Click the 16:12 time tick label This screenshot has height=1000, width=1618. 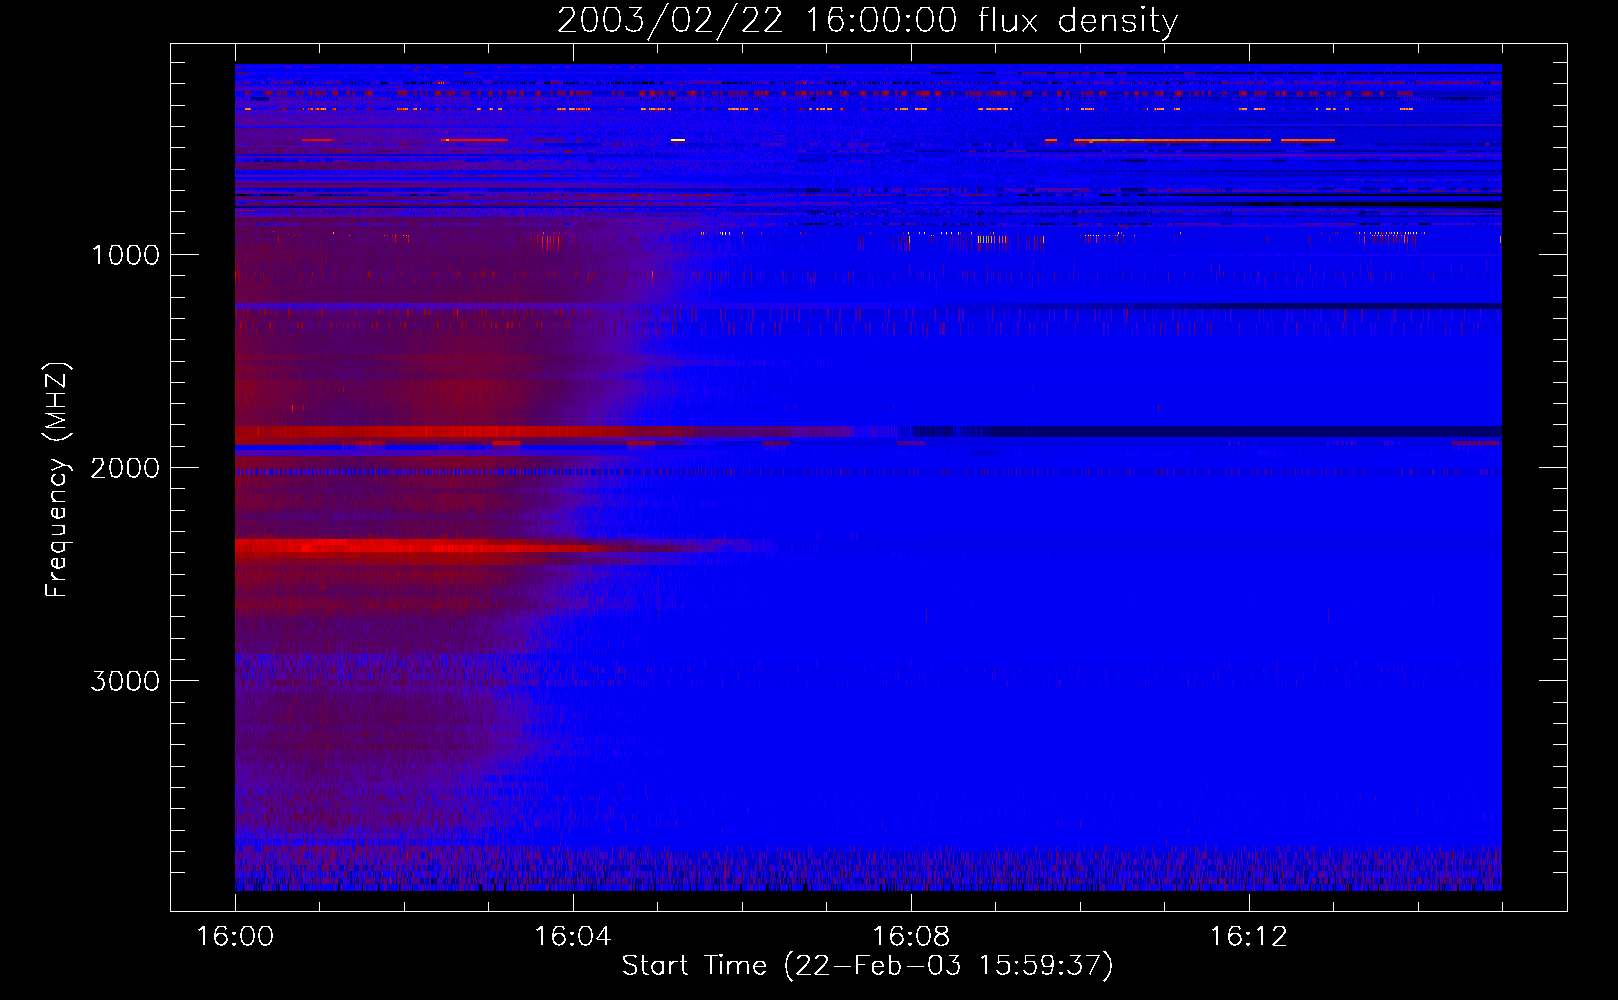click(x=1248, y=936)
